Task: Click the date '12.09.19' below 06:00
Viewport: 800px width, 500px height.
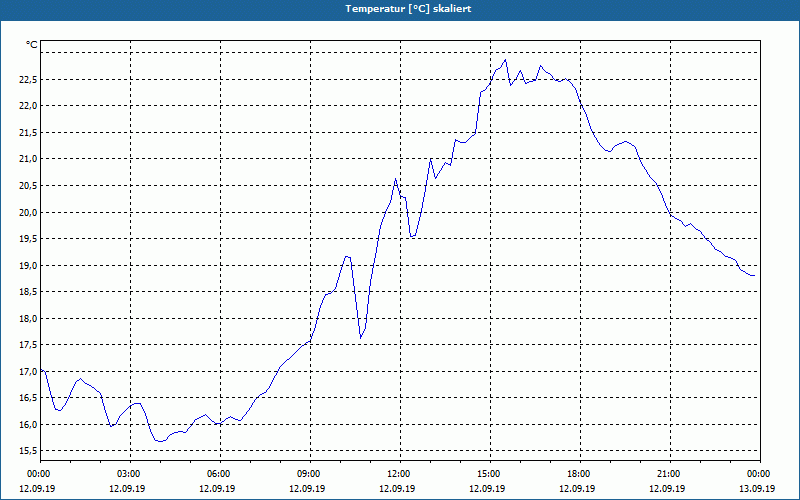Action: [217, 488]
